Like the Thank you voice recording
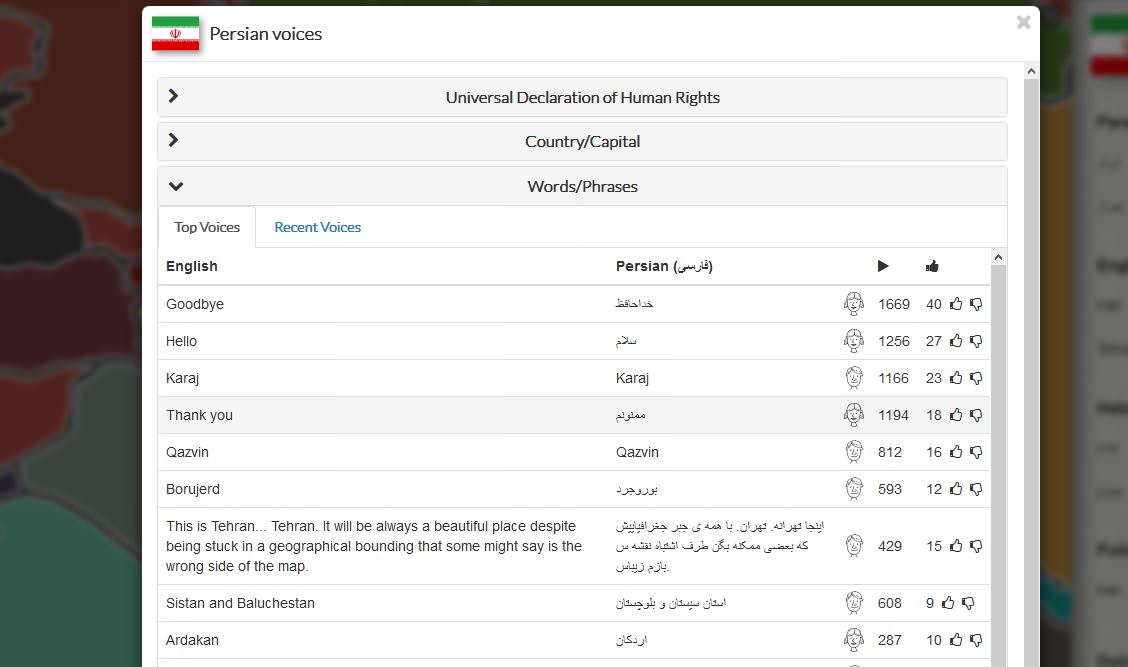 (956, 415)
